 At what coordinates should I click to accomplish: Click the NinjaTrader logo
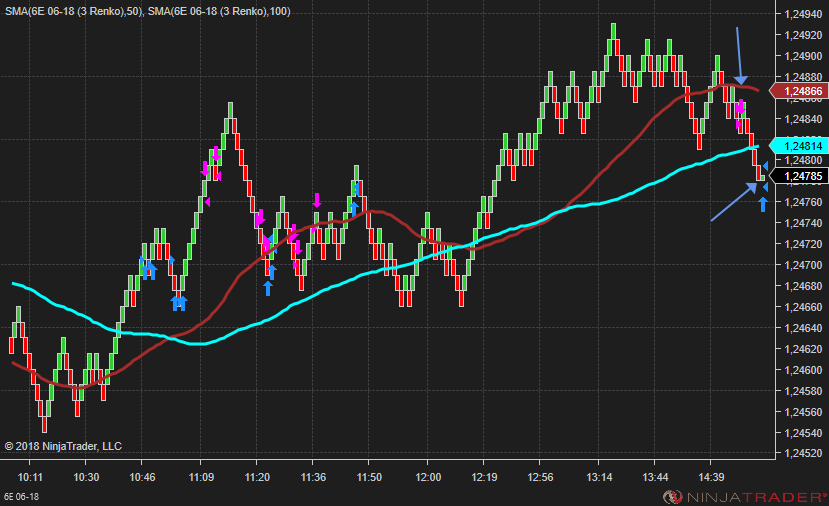[744, 497]
